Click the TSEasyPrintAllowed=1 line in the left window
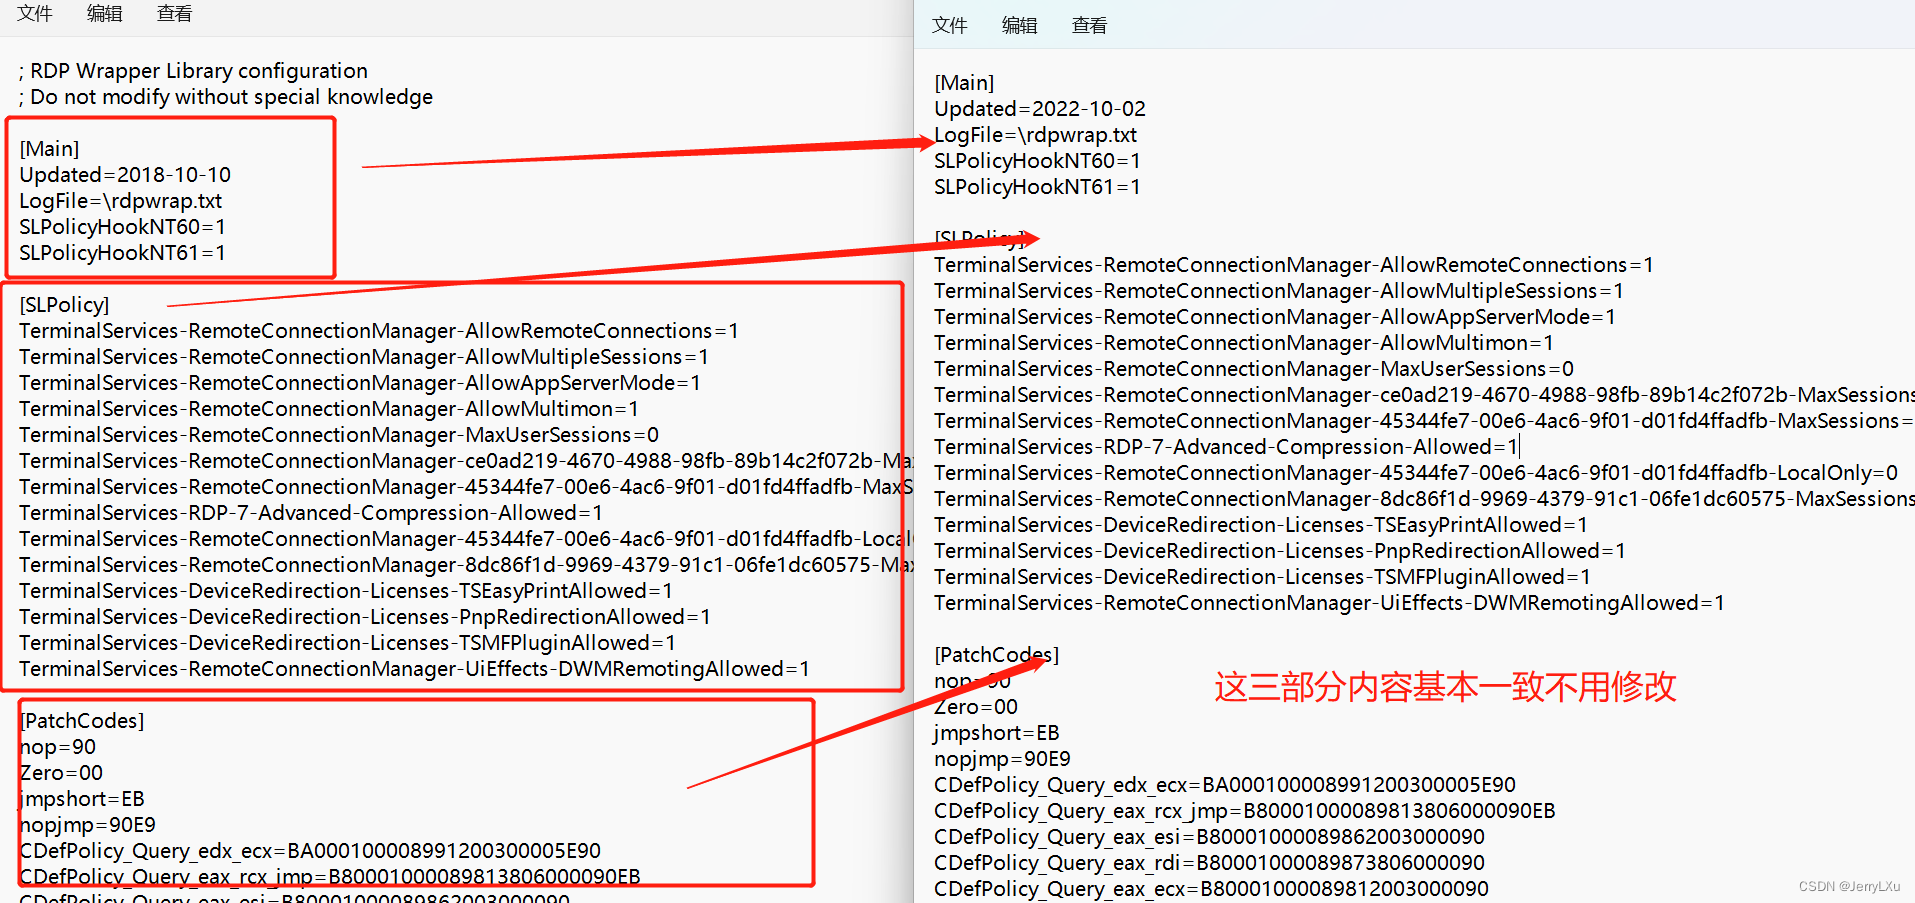This screenshot has width=1915, height=903. pyautogui.click(x=346, y=591)
